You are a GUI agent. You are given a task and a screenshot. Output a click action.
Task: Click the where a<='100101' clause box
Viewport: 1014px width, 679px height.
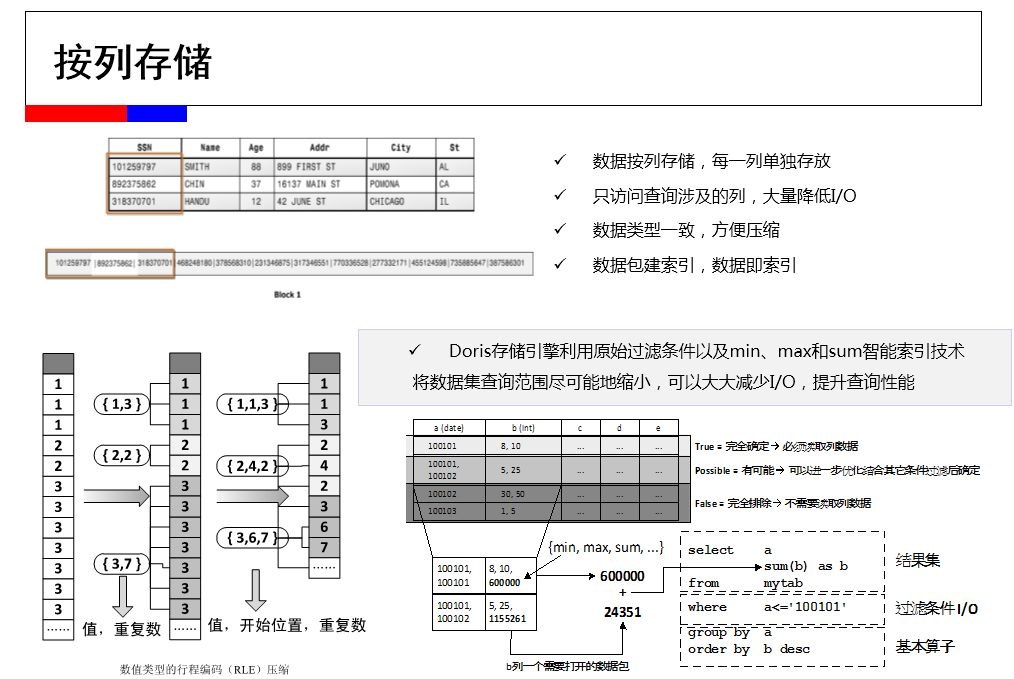[x=779, y=607]
